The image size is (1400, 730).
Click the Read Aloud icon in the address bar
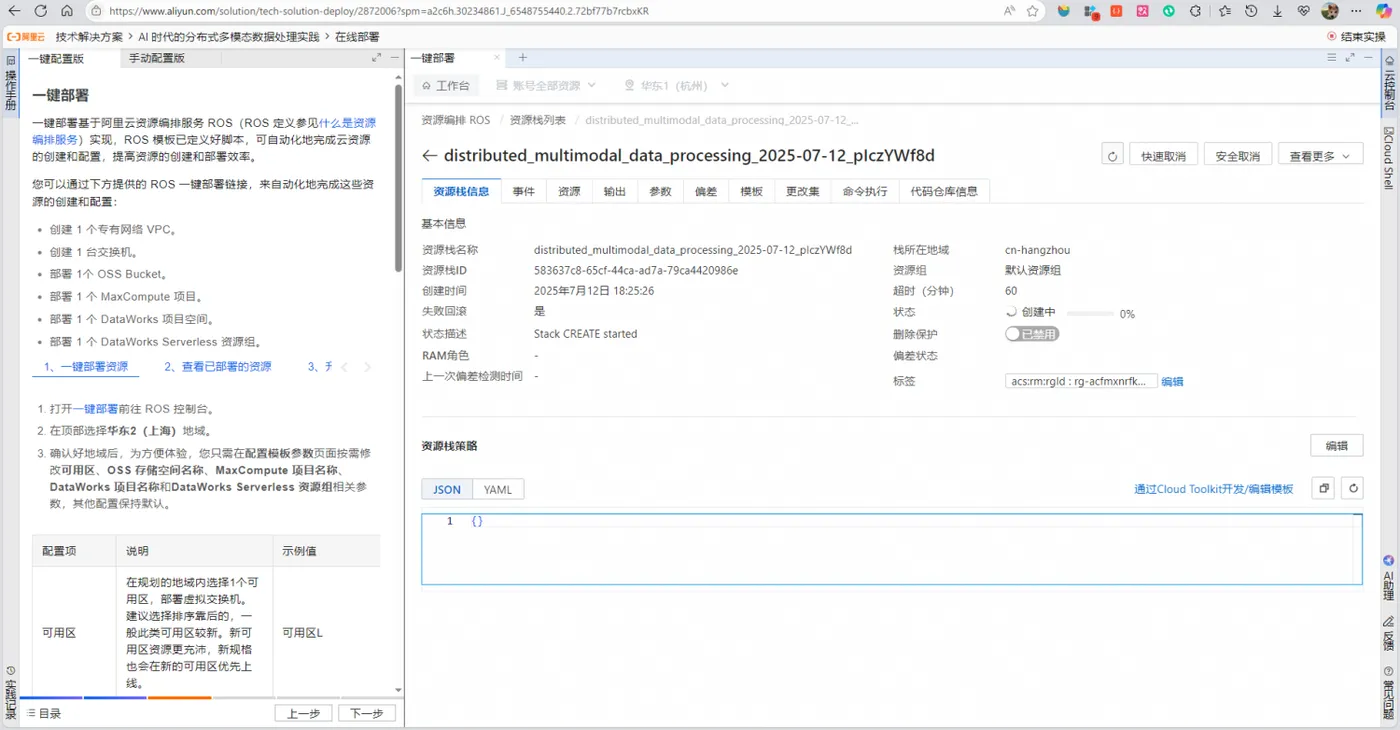1009,11
